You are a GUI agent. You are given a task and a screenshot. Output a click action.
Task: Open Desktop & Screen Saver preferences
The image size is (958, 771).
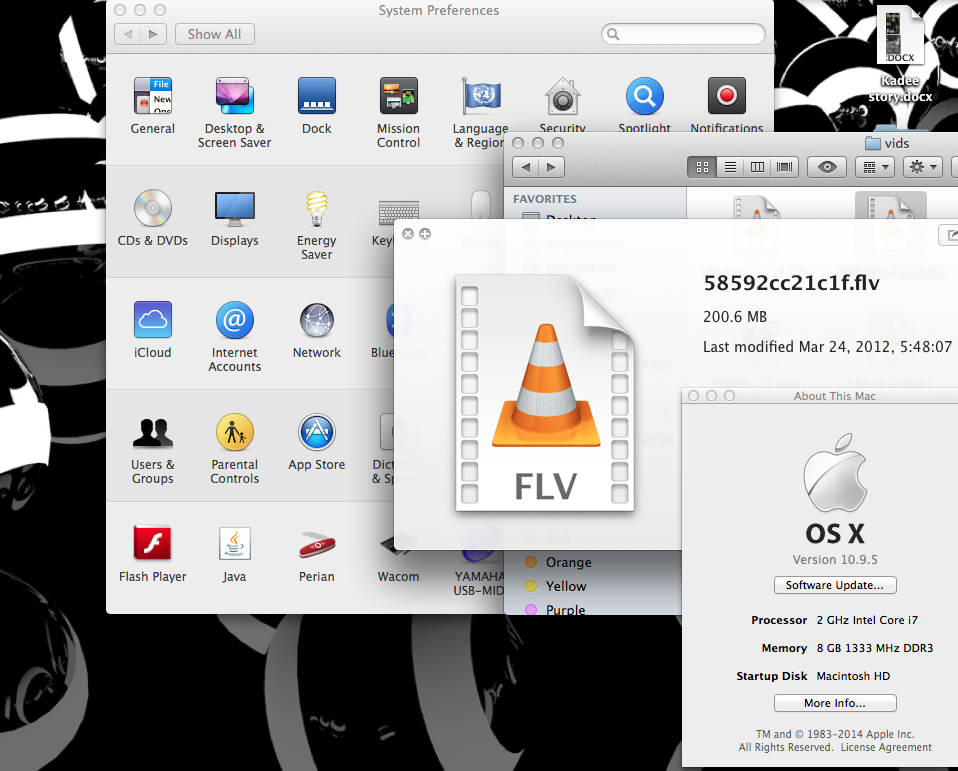tap(235, 112)
